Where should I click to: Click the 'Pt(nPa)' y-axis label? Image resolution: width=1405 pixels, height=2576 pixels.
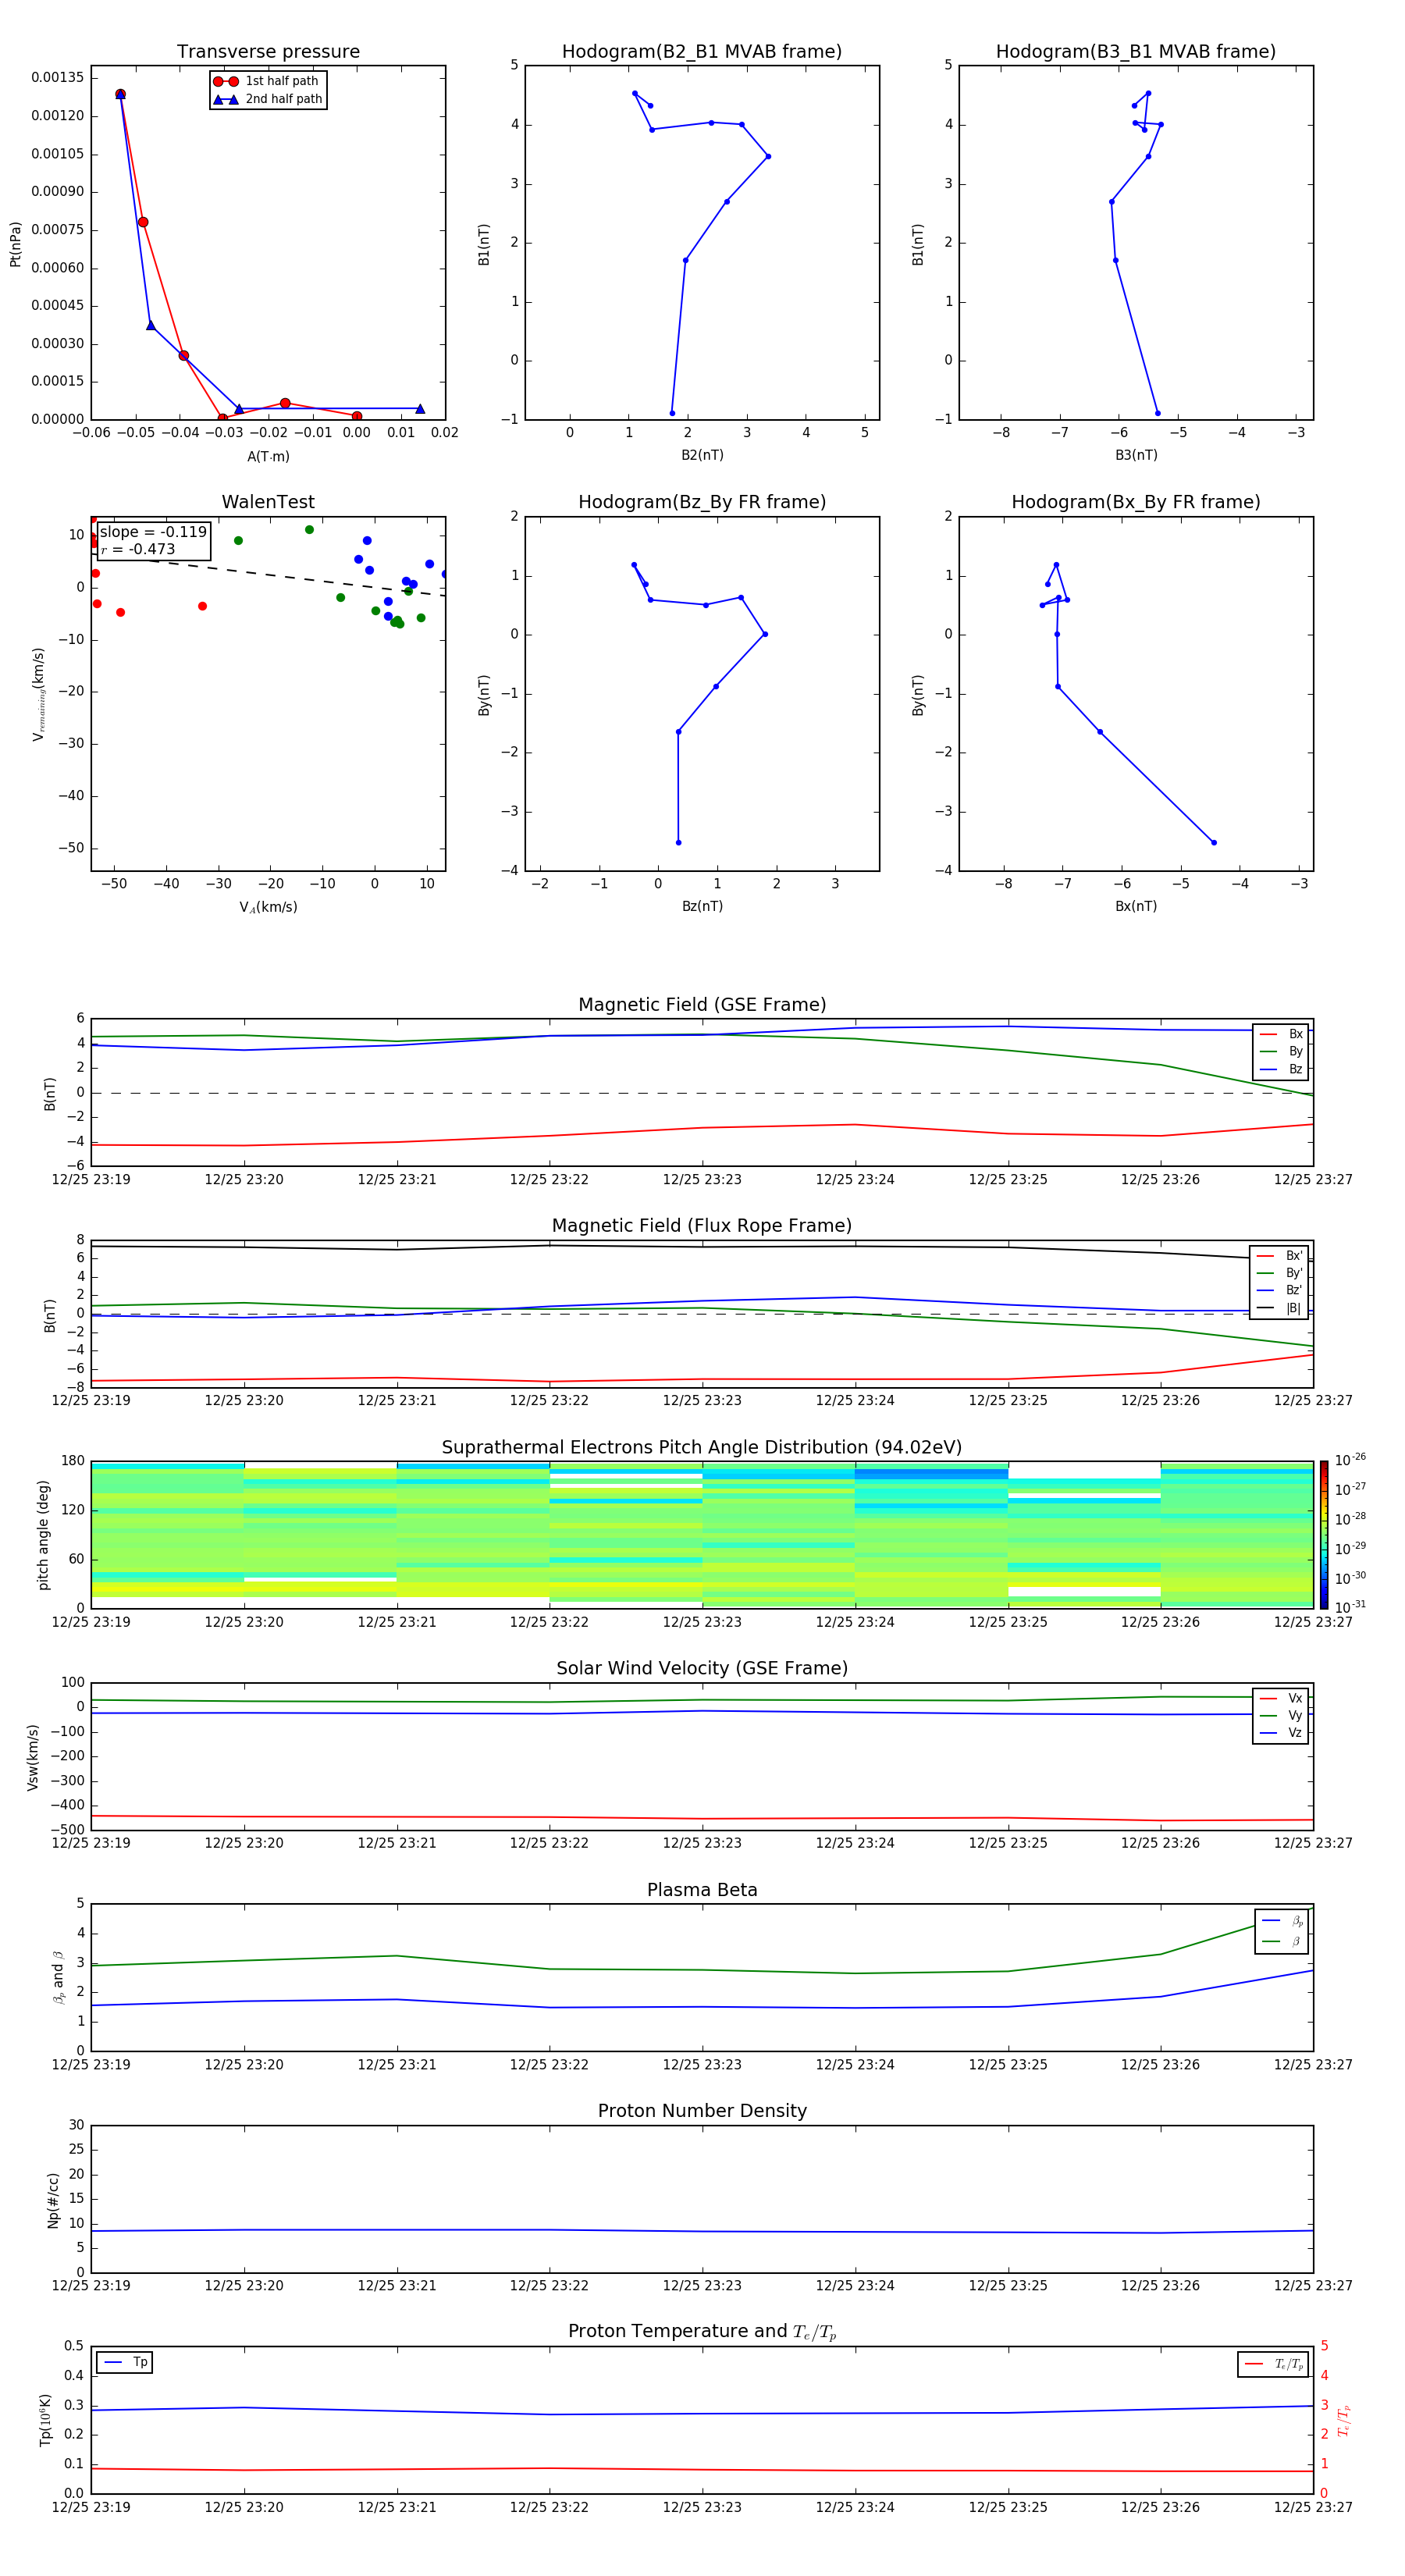click(15, 244)
